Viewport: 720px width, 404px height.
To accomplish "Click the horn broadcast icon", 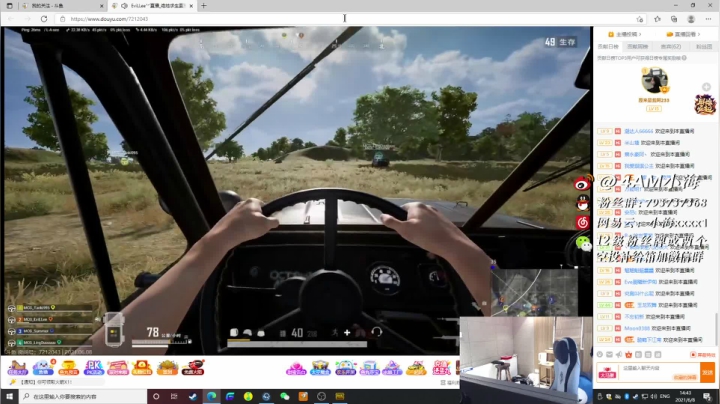I will [619, 354].
